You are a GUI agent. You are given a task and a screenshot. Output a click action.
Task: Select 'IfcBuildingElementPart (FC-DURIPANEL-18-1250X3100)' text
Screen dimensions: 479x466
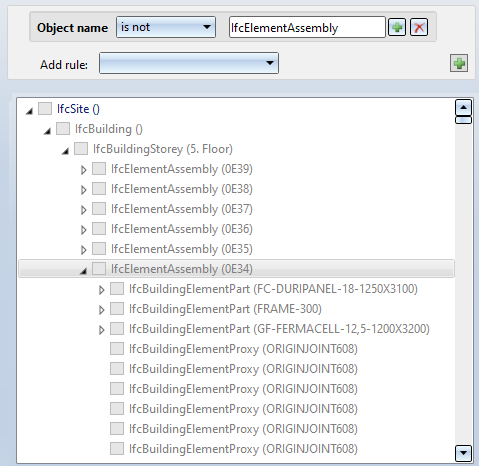(x=273, y=289)
